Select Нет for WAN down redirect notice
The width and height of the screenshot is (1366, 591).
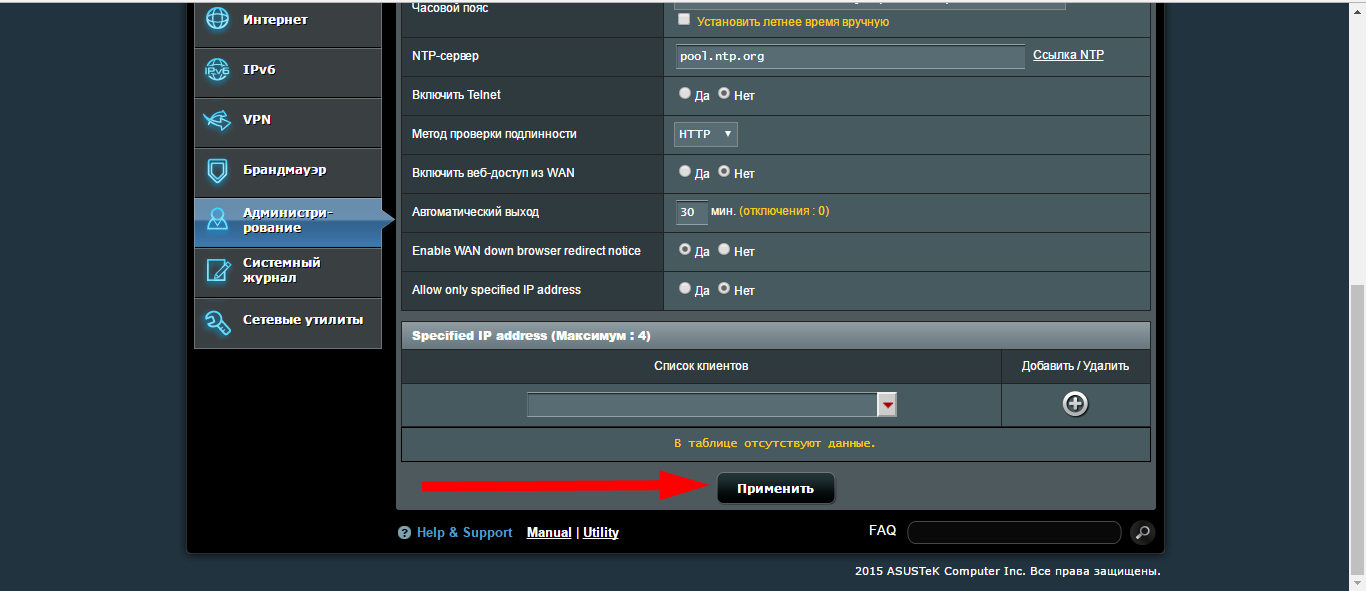point(724,250)
